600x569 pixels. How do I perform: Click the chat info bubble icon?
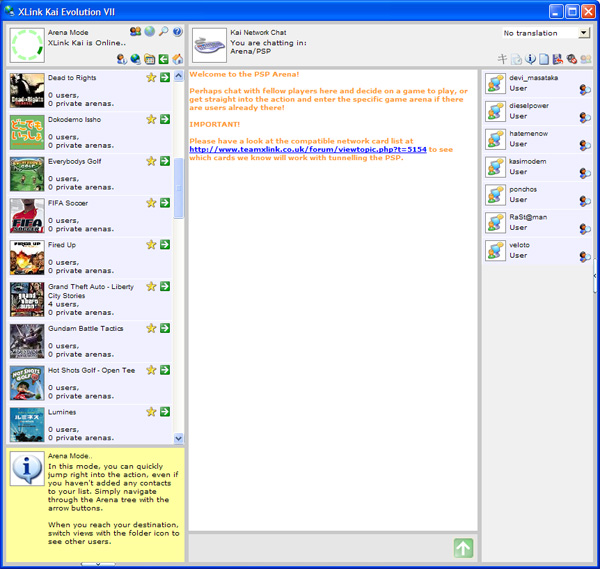[530, 59]
